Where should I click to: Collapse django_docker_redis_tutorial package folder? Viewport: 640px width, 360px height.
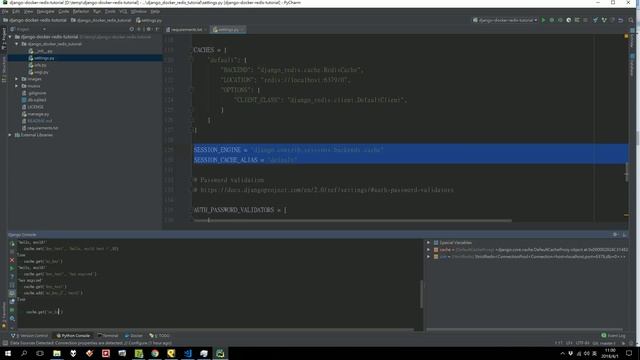[x=17, y=44]
